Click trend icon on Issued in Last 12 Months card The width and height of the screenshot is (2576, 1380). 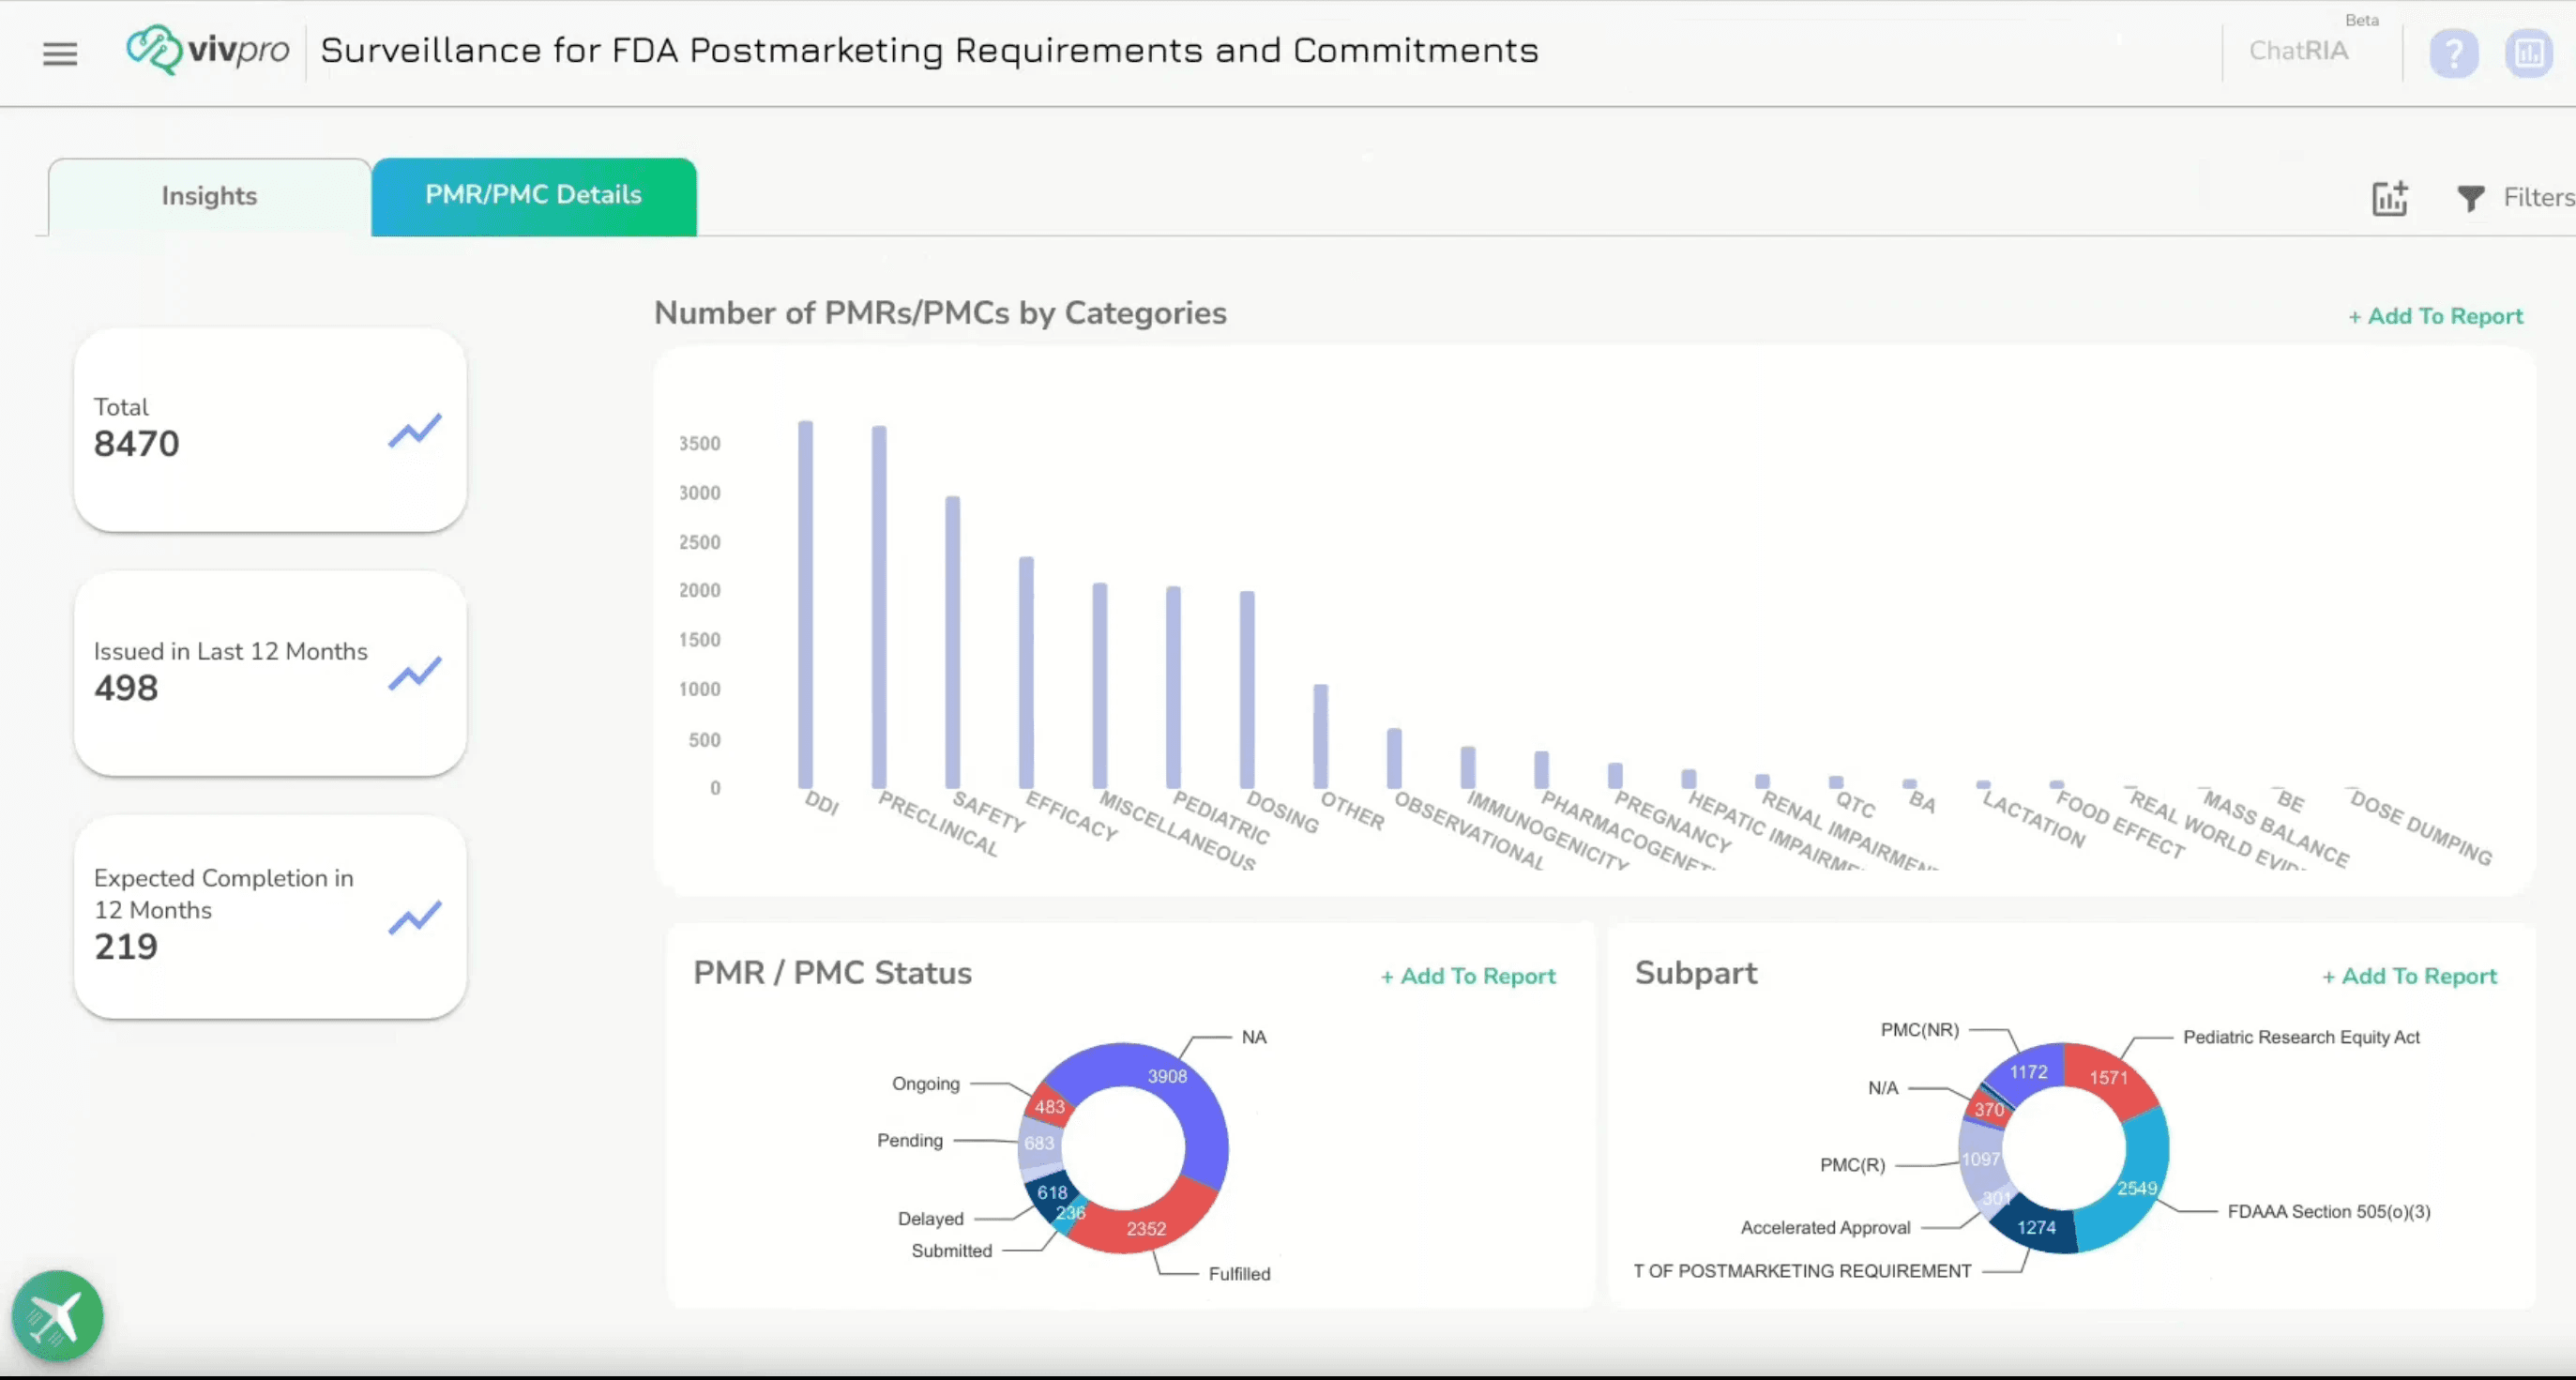point(414,674)
